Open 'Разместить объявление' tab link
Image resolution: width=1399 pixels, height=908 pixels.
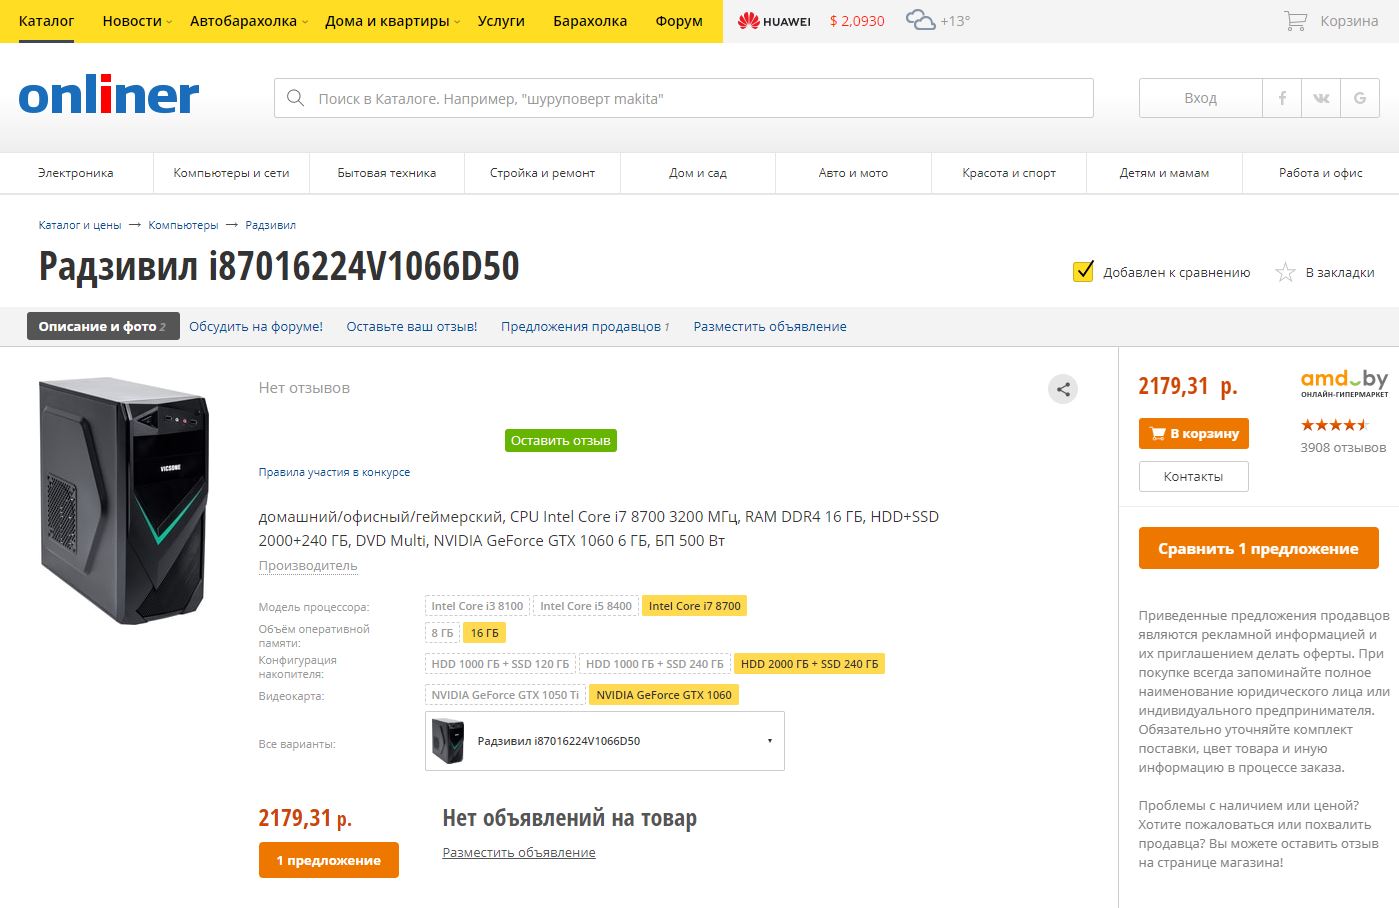tap(770, 326)
